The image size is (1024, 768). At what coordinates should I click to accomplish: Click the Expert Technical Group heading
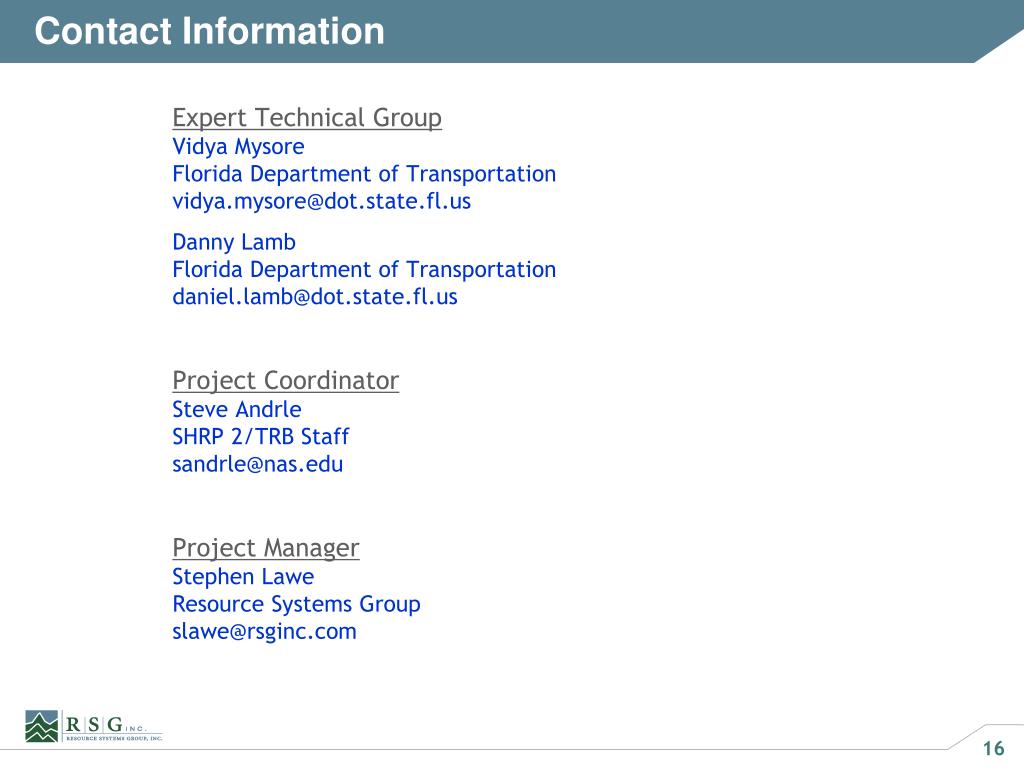point(307,118)
